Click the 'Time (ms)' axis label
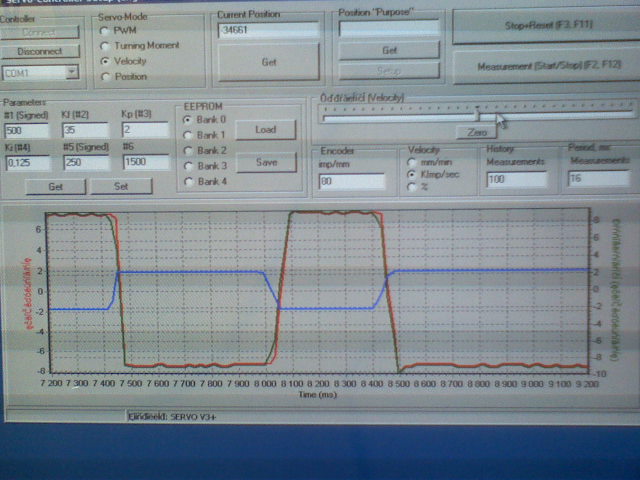Viewport: 640px width, 480px height. pyautogui.click(x=318, y=395)
